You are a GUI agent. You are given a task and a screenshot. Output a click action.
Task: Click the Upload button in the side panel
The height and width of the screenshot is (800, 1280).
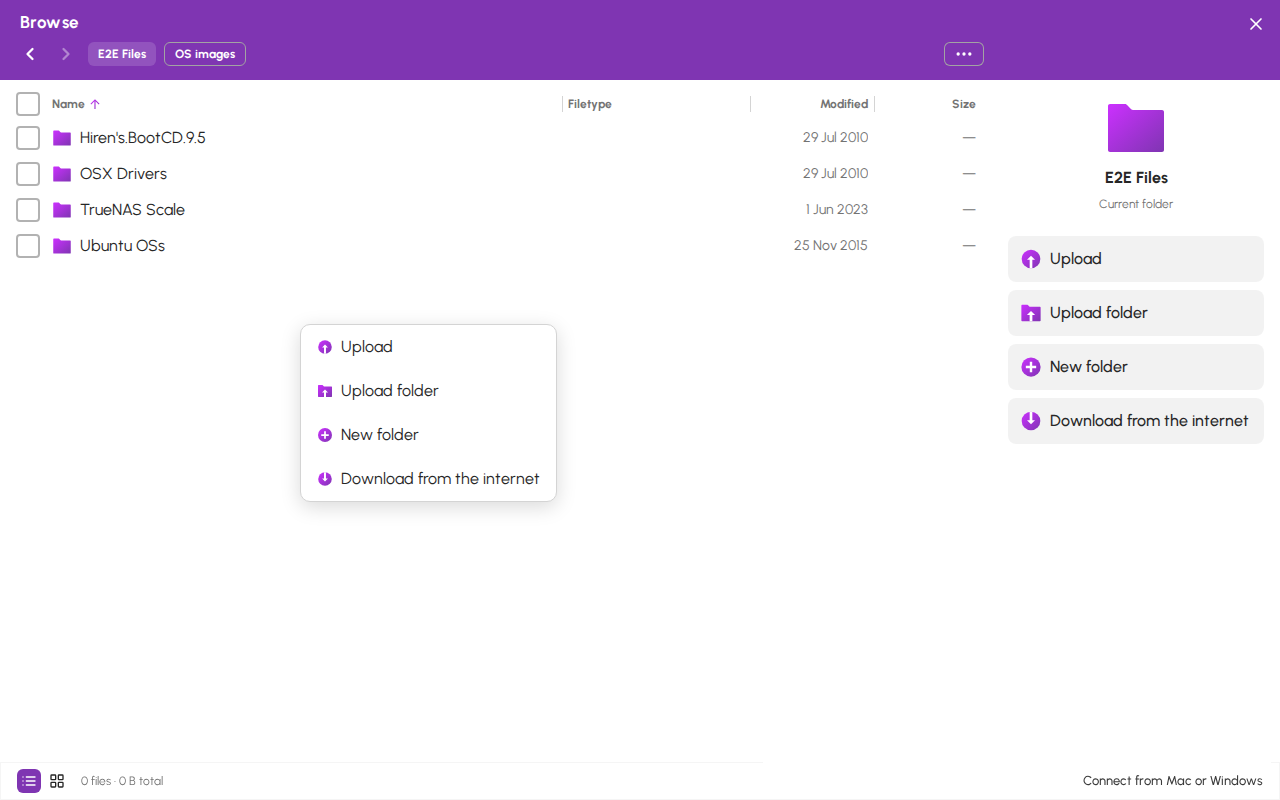pyautogui.click(x=1136, y=259)
